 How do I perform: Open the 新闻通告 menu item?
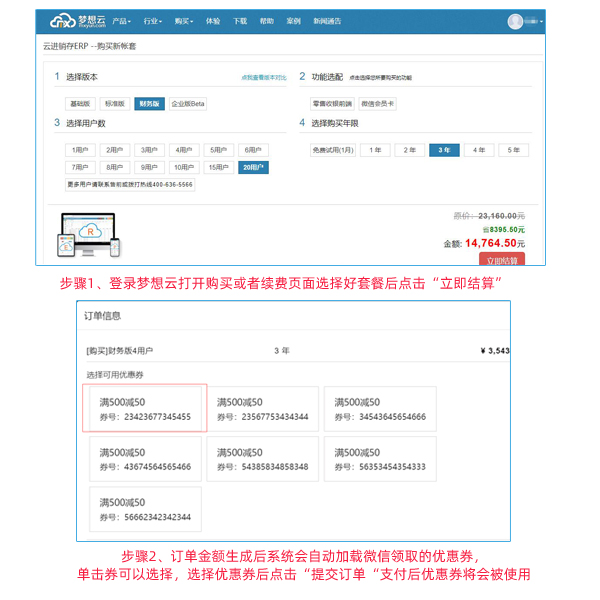tap(327, 21)
